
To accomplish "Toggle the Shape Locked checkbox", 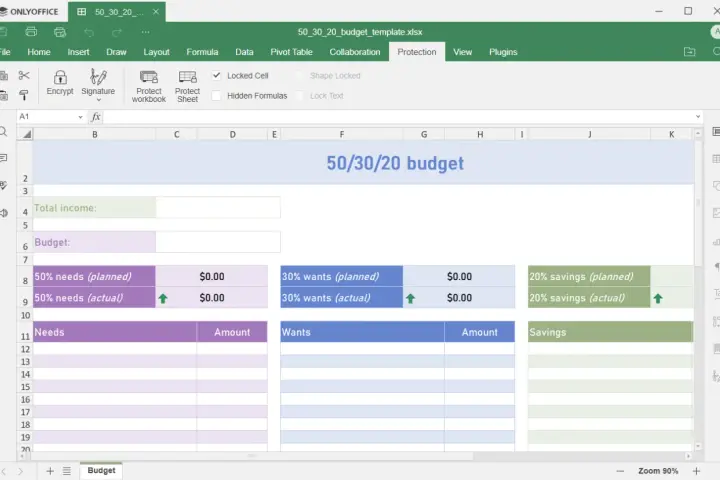I will tap(299, 76).
